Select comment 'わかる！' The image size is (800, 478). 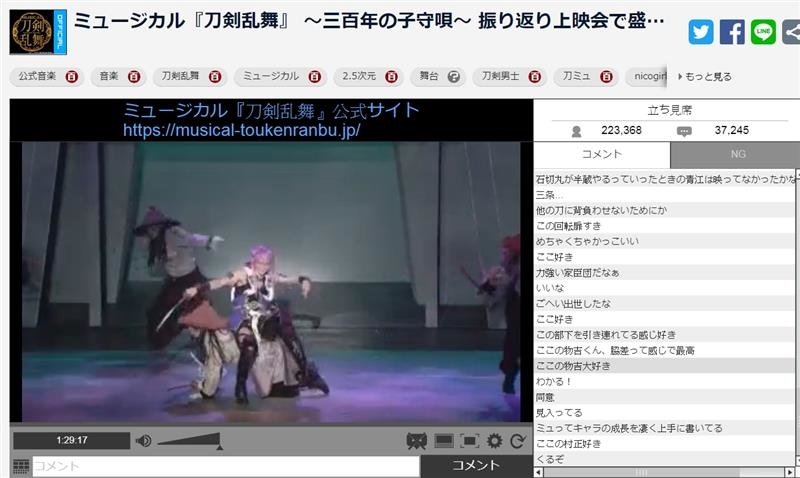664,382
